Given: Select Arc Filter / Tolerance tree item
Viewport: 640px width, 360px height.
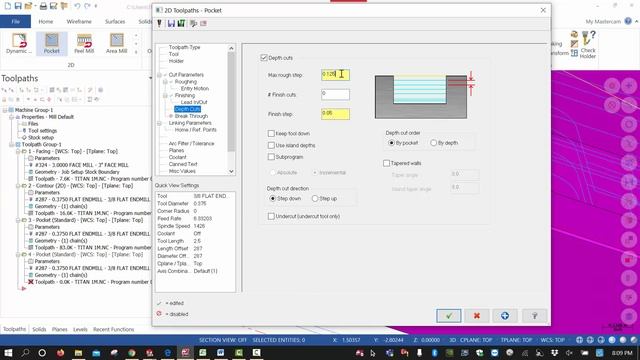Looking at the screenshot, I should pos(191,144).
